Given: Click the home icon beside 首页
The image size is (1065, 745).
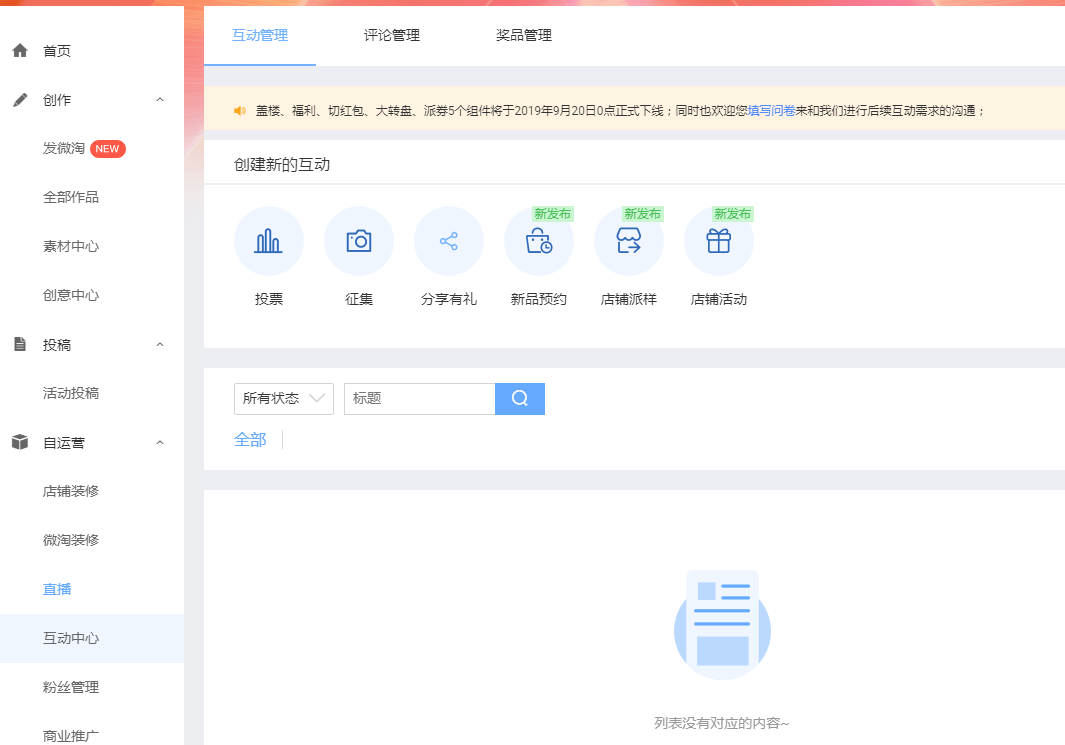Looking at the screenshot, I should pos(20,51).
